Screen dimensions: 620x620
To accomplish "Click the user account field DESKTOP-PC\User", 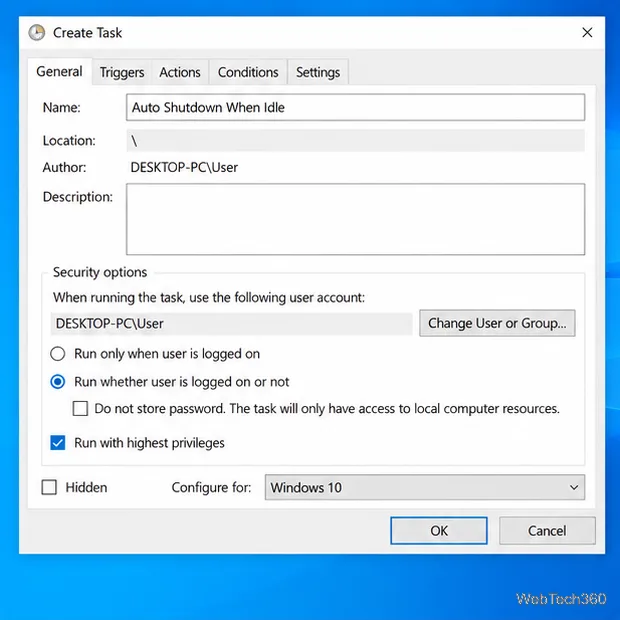I will 231,323.
